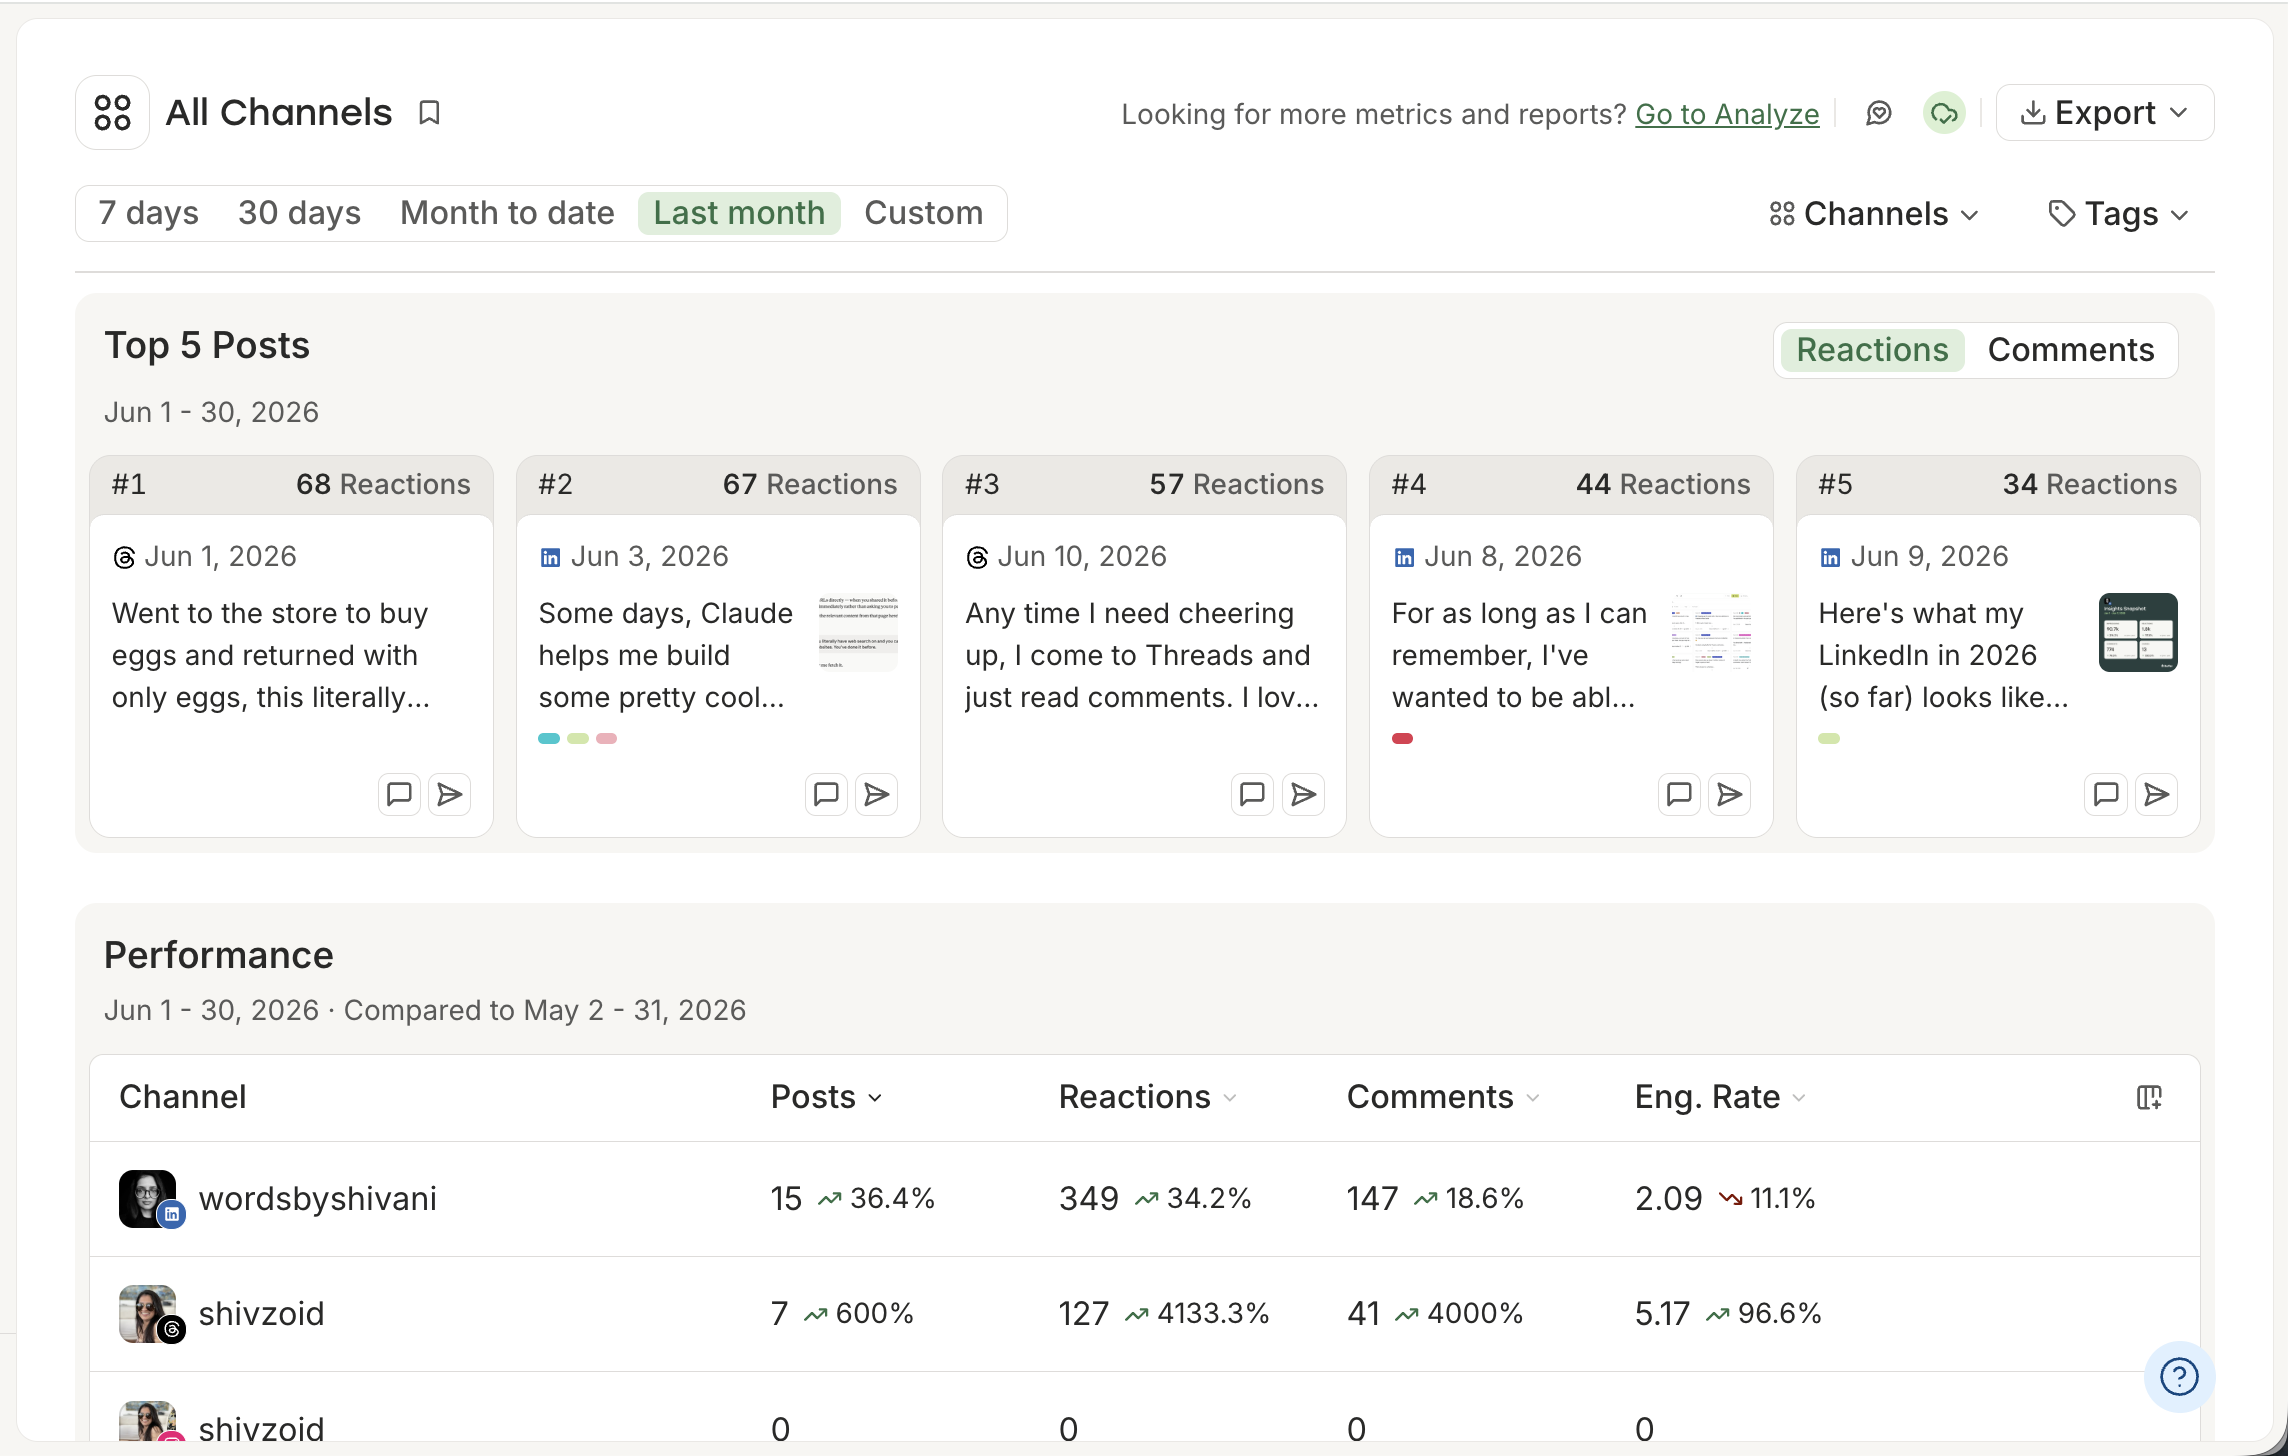
Task: Select the 30 days range tab
Action: (299, 213)
